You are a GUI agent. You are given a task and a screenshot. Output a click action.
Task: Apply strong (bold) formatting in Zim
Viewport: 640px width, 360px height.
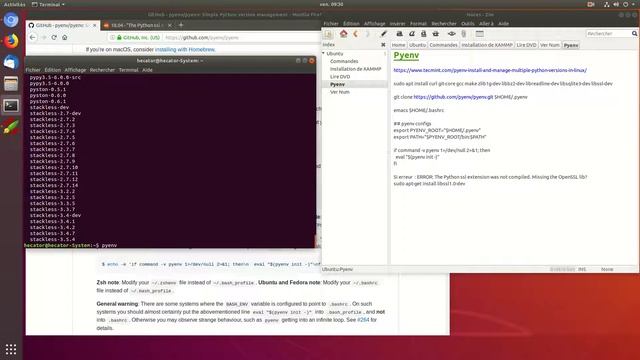400,34
